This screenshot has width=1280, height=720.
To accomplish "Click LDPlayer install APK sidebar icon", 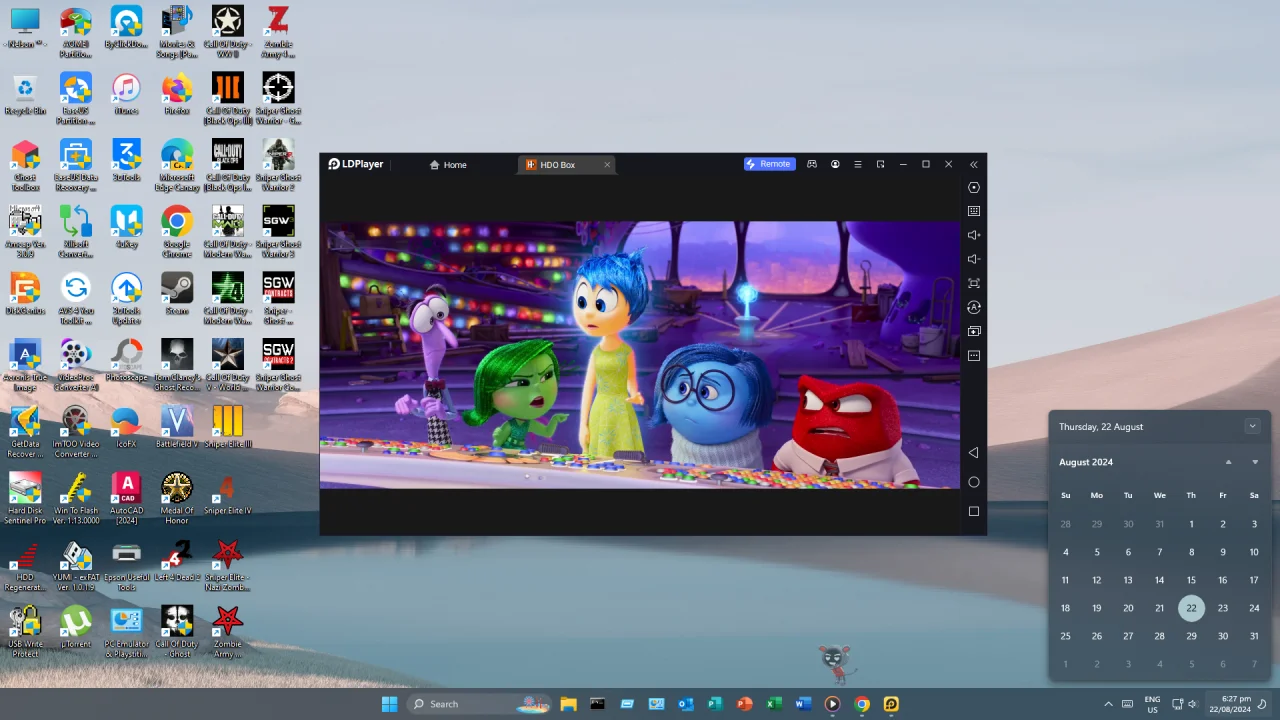I will pyautogui.click(x=974, y=331).
